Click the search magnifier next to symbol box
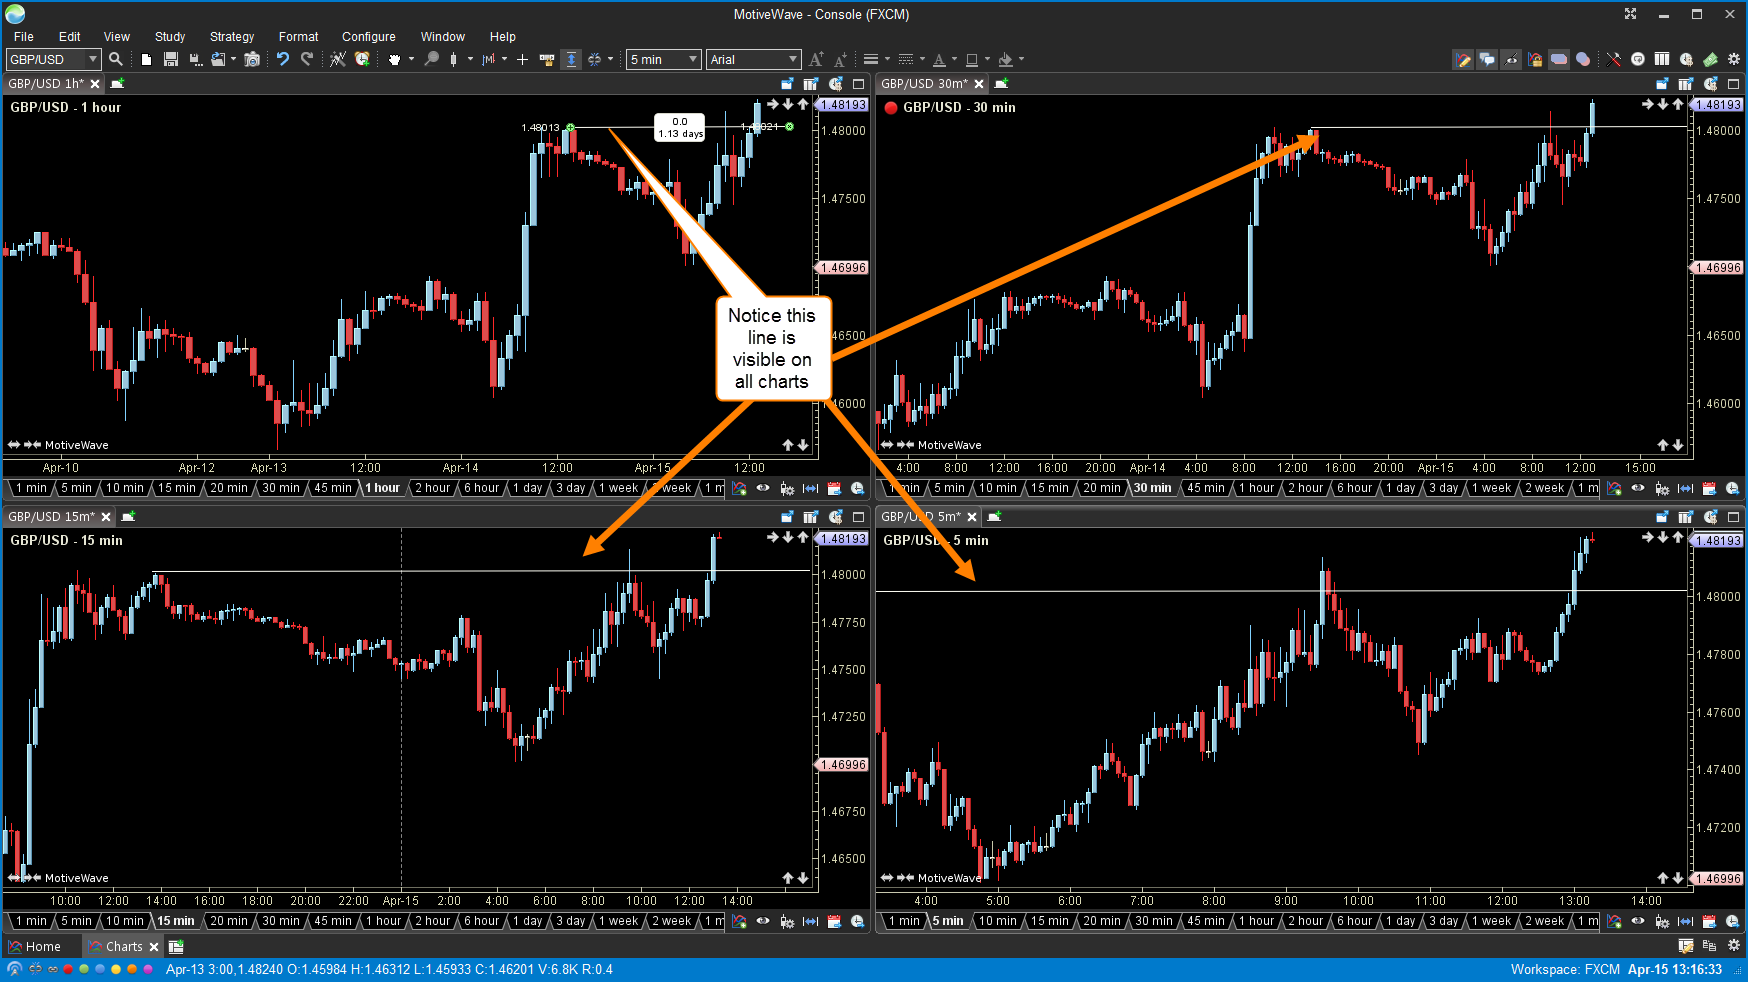The width and height of the screenshot is (1748, 982). (116, 59)
